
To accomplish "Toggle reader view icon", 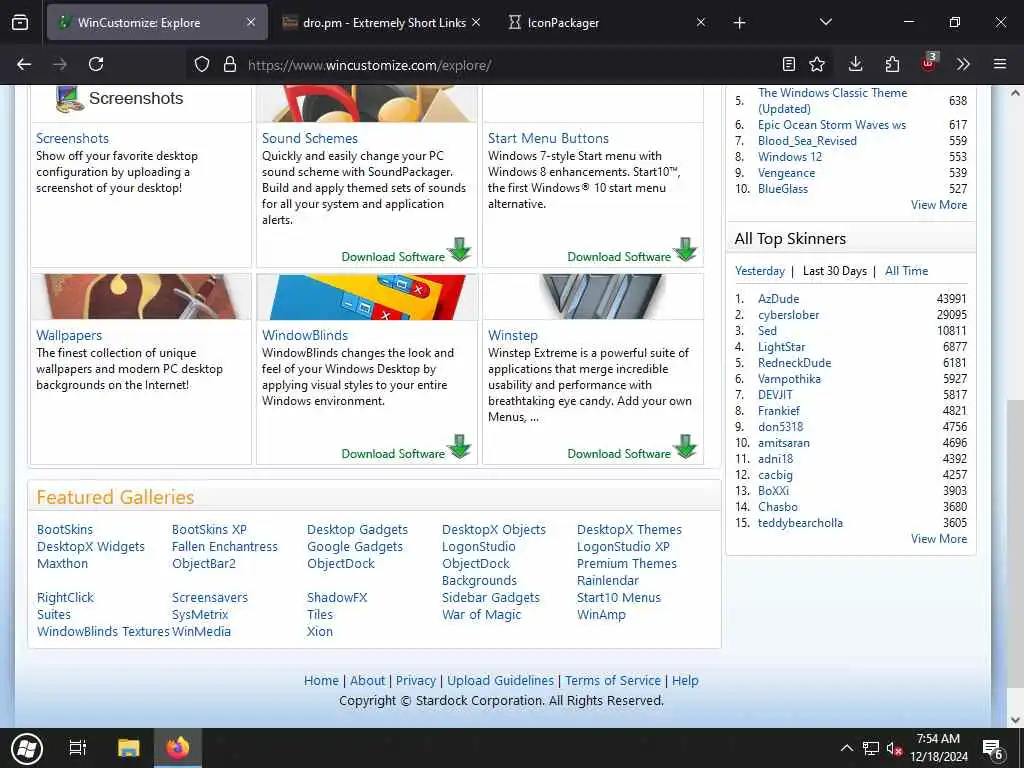I will coord(789,64).
